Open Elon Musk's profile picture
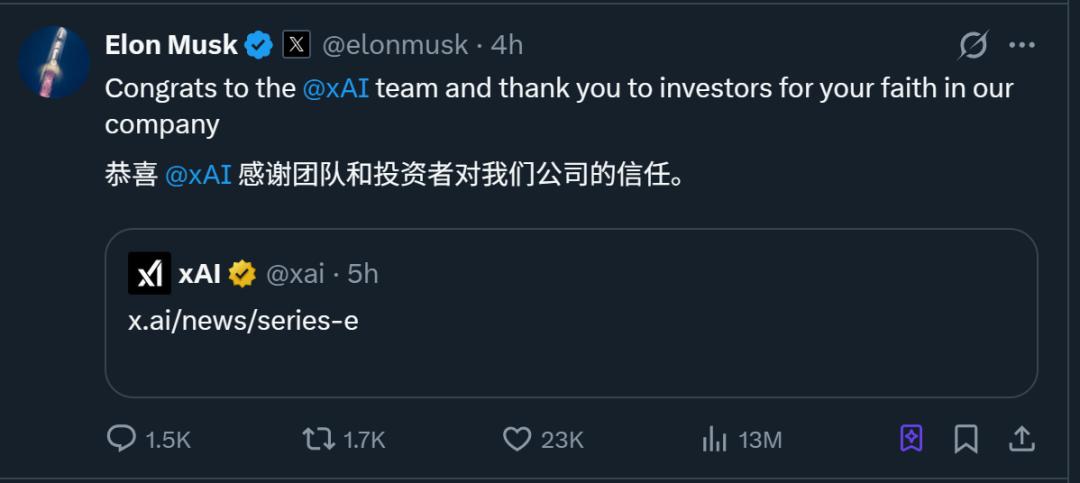Viewport: 1080px width, 483px height. pos(55,62)
